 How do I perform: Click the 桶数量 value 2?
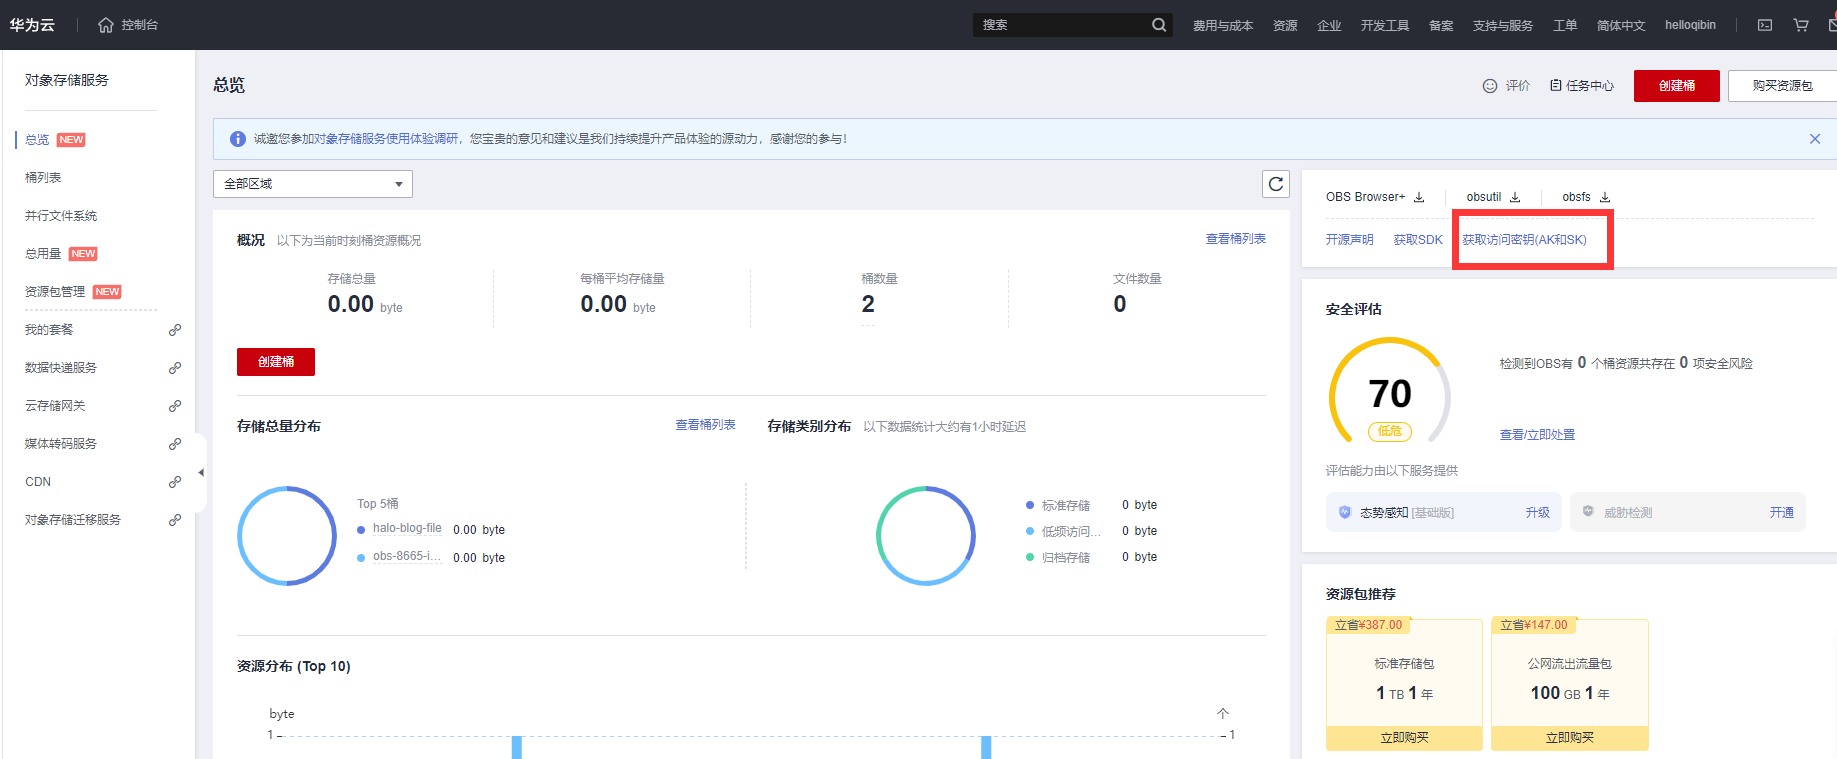pos(868,304)
